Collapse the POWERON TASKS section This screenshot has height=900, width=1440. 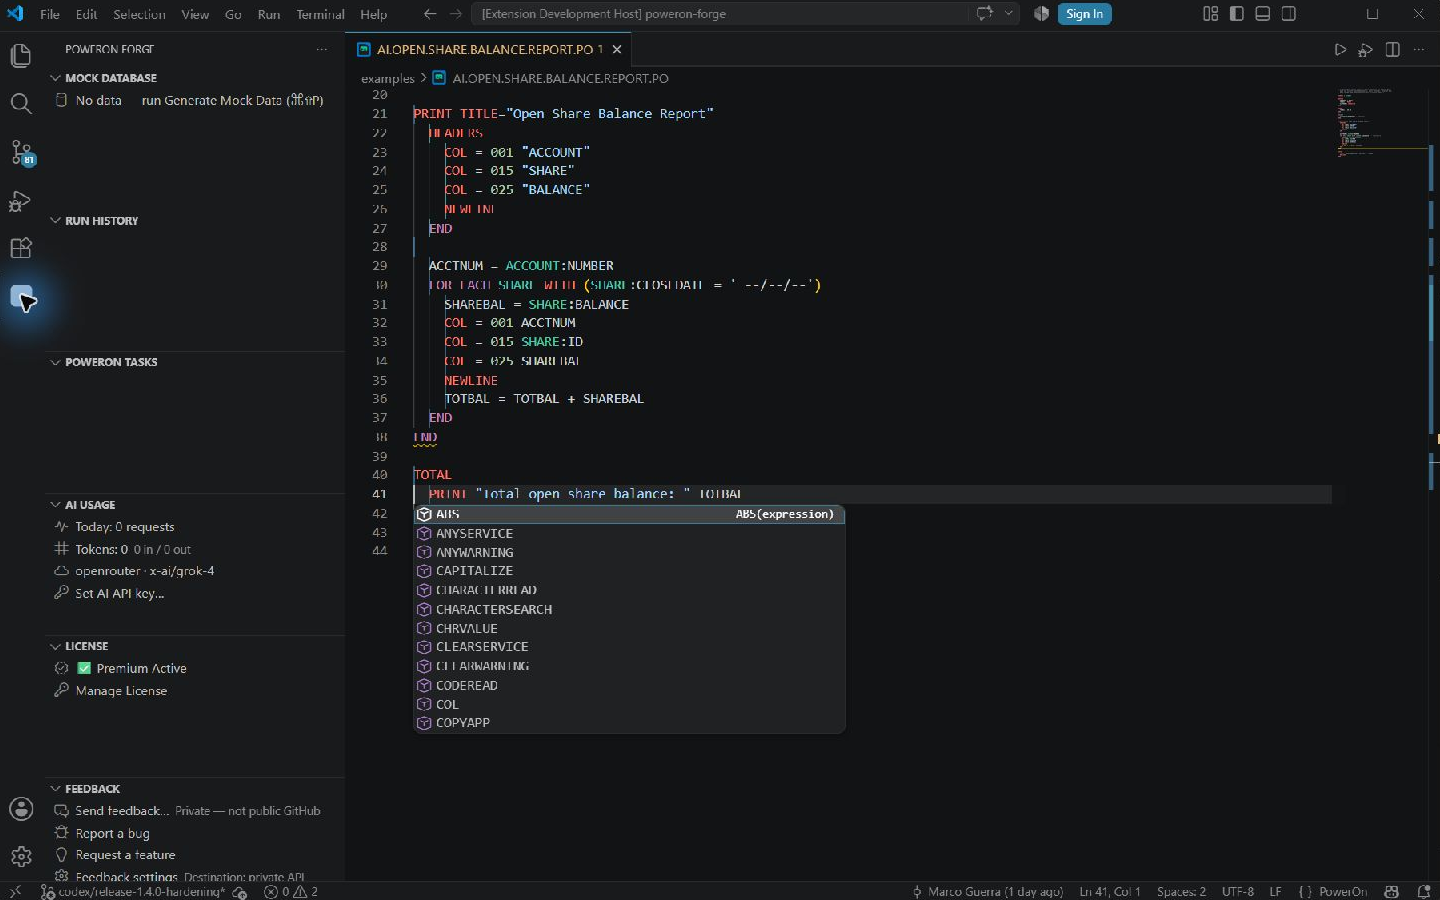pos(55,362)
